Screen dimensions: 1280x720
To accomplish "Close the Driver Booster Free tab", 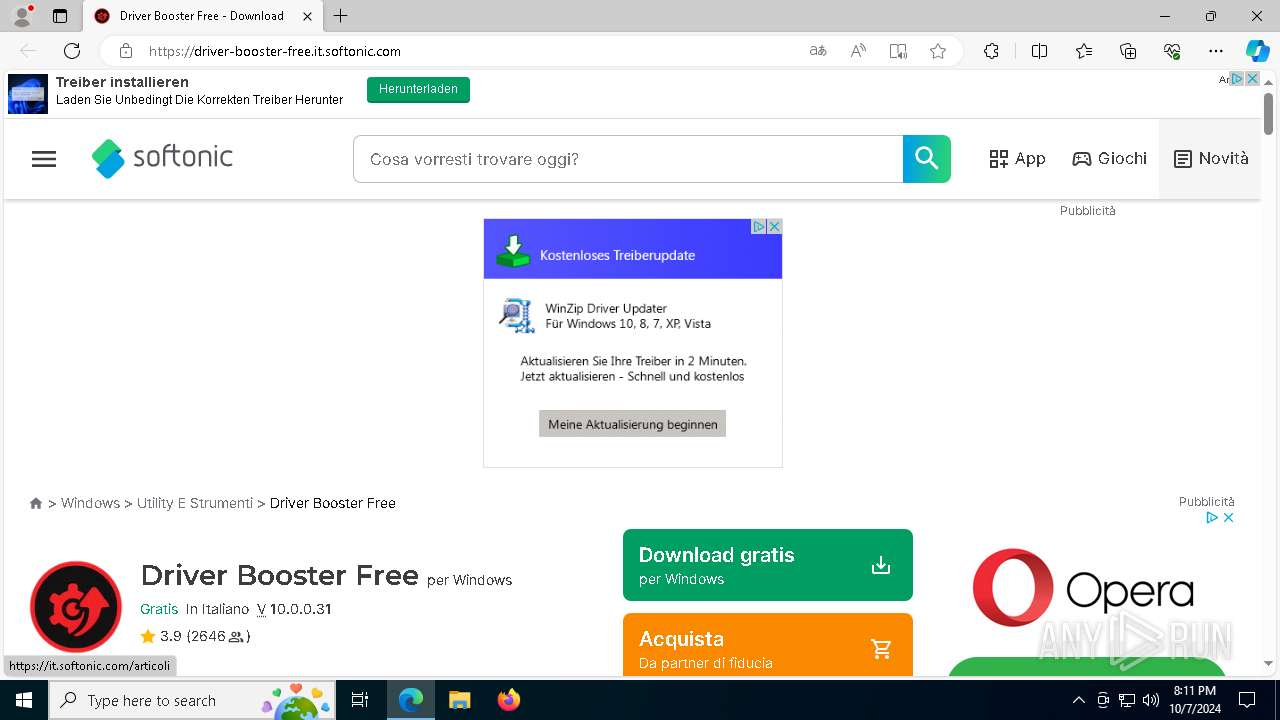I will (x=308, y=16).
